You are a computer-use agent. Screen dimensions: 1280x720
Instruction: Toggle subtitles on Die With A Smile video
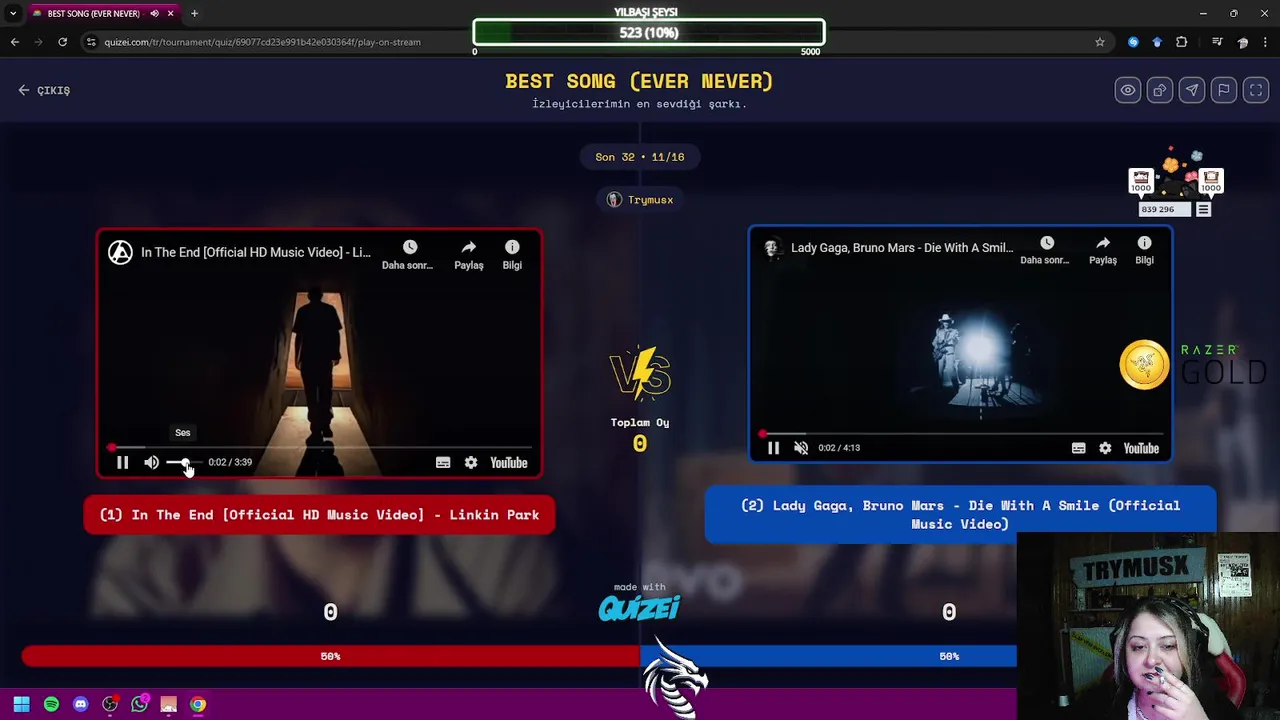[x=1078, y=448]
